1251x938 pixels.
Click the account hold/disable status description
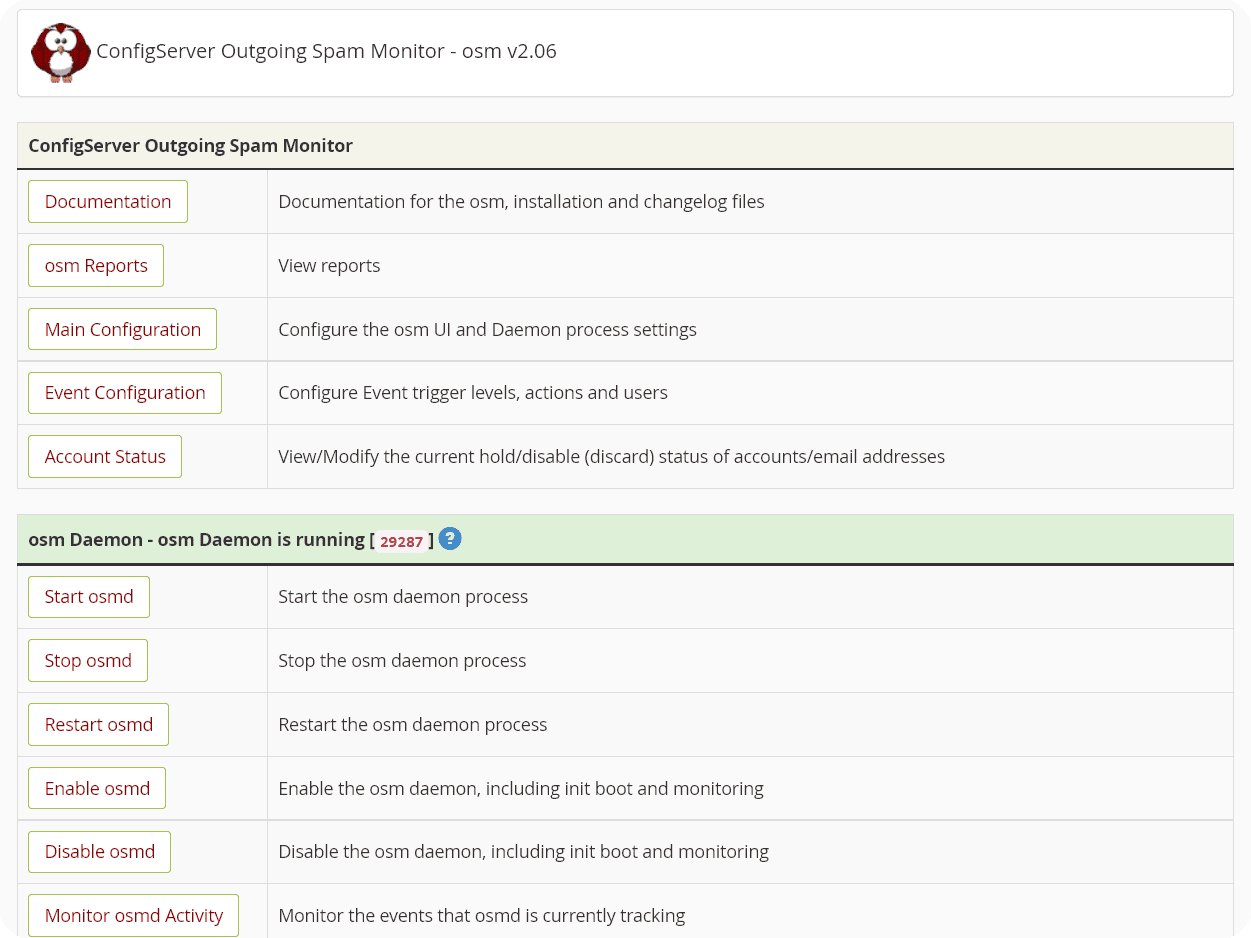(611, 457)
